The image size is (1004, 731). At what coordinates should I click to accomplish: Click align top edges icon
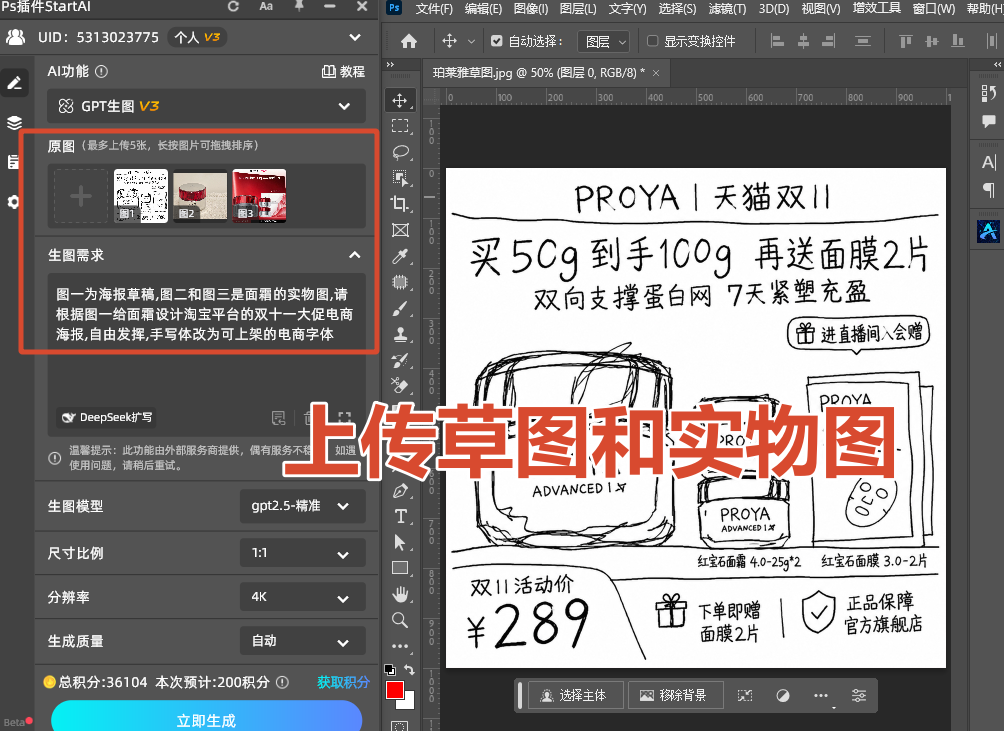coord(905,42)
